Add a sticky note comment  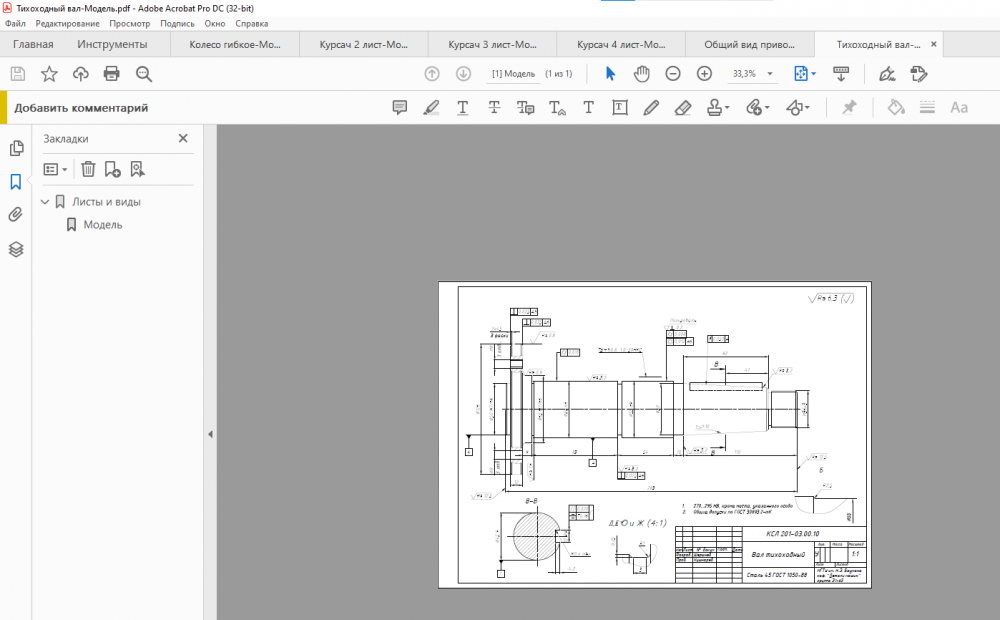pos(400,108)
